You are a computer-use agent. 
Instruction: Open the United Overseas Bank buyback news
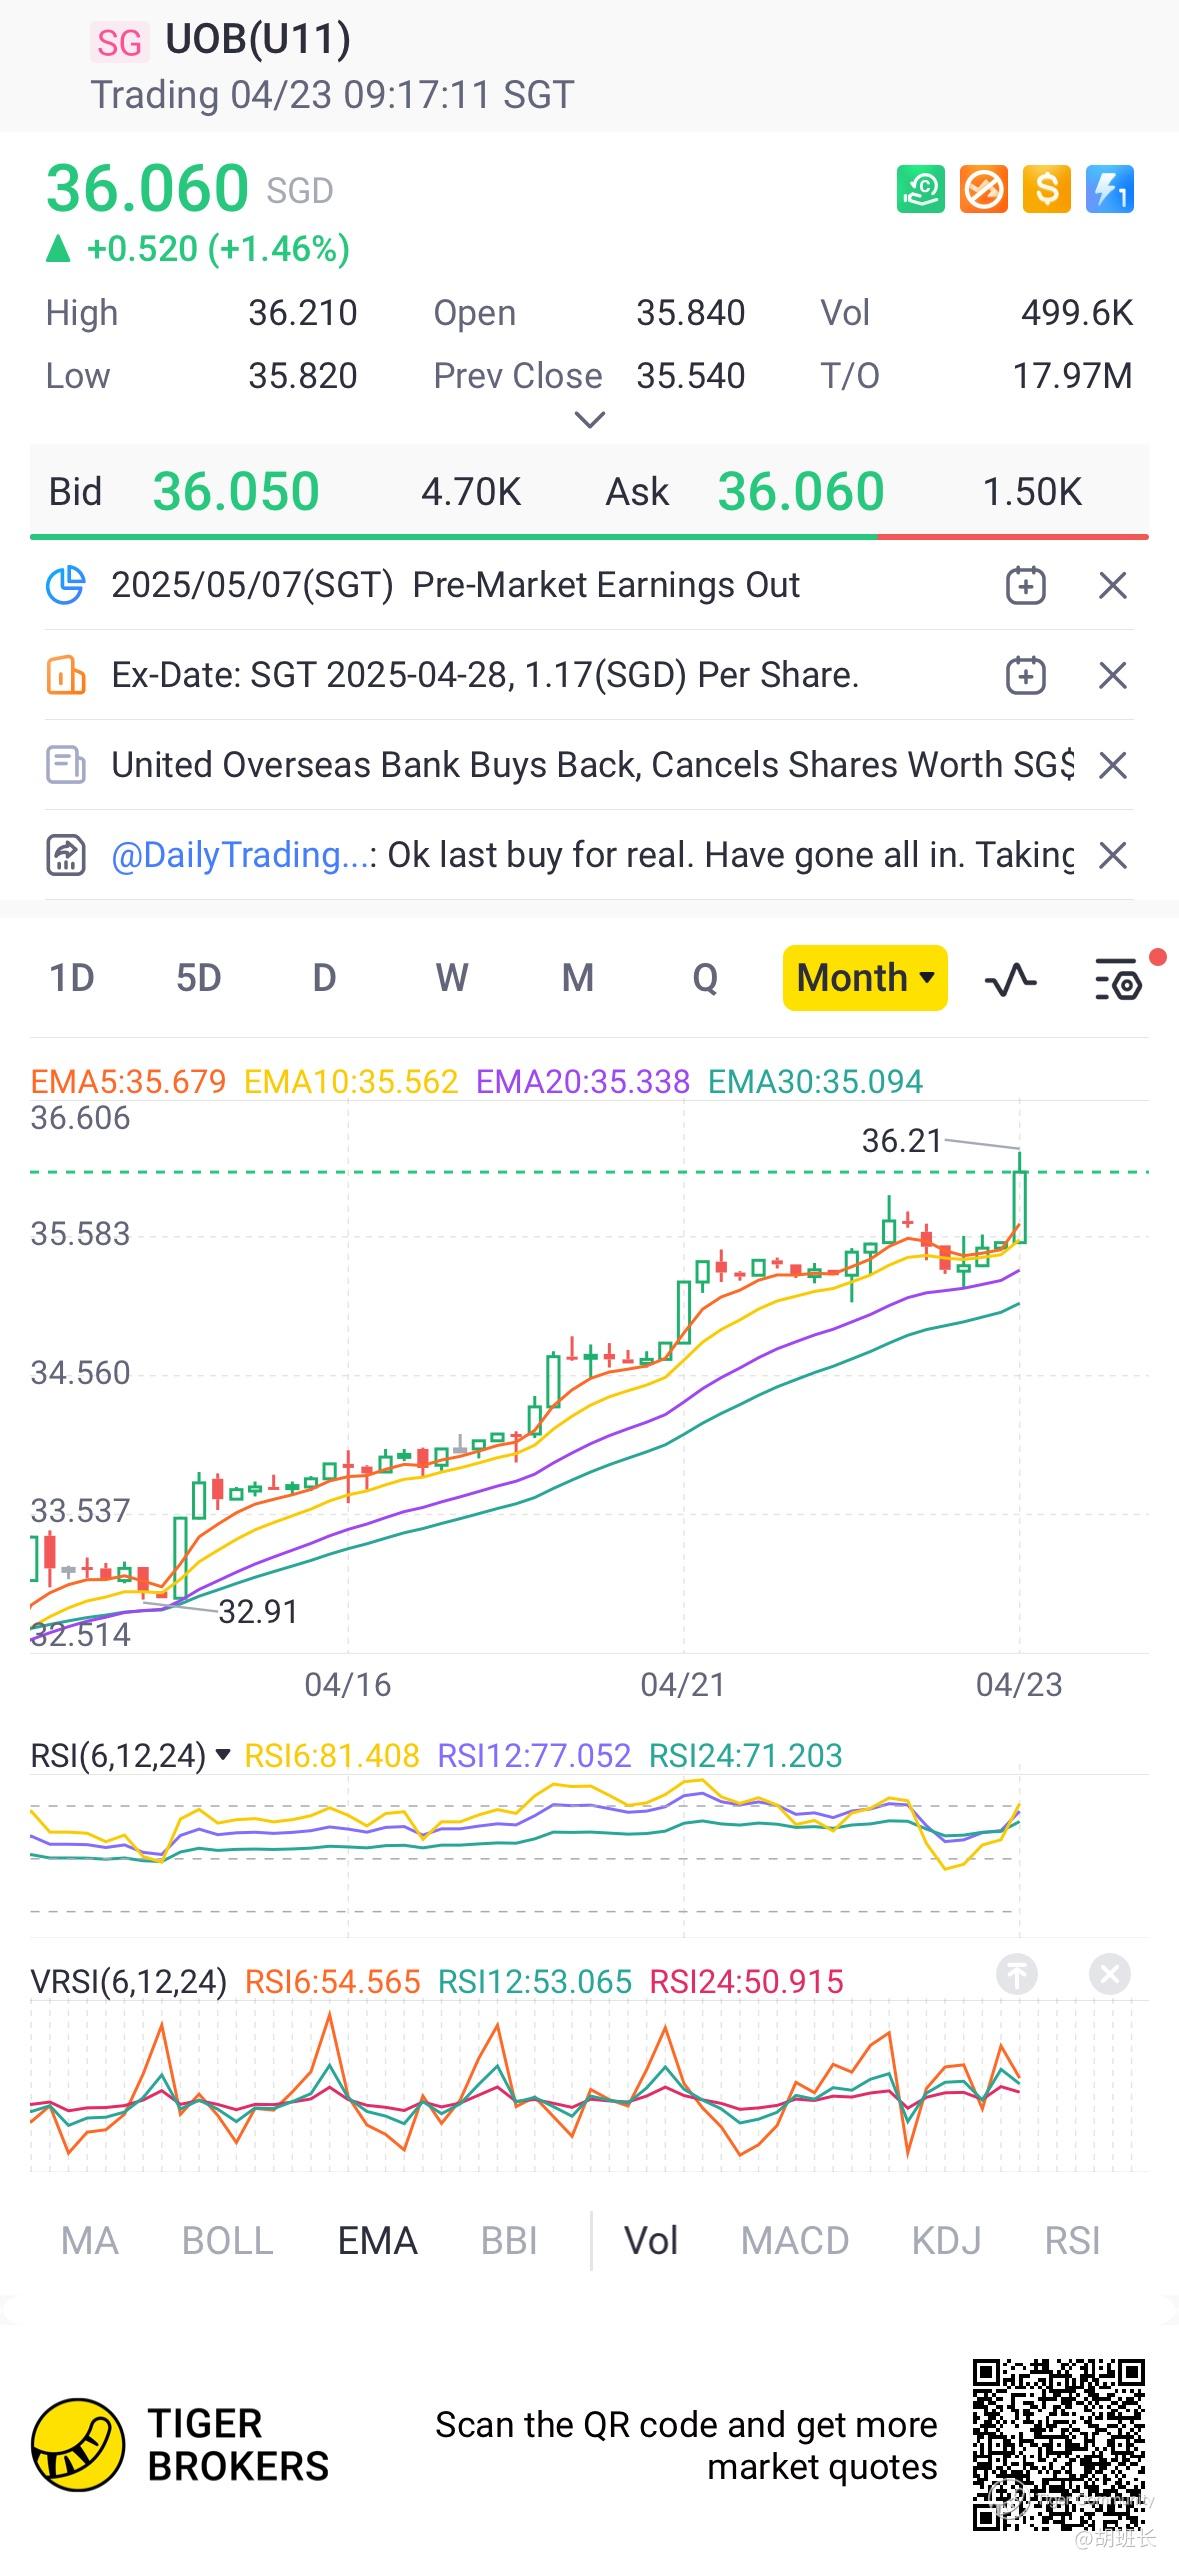tap(592, 765)
